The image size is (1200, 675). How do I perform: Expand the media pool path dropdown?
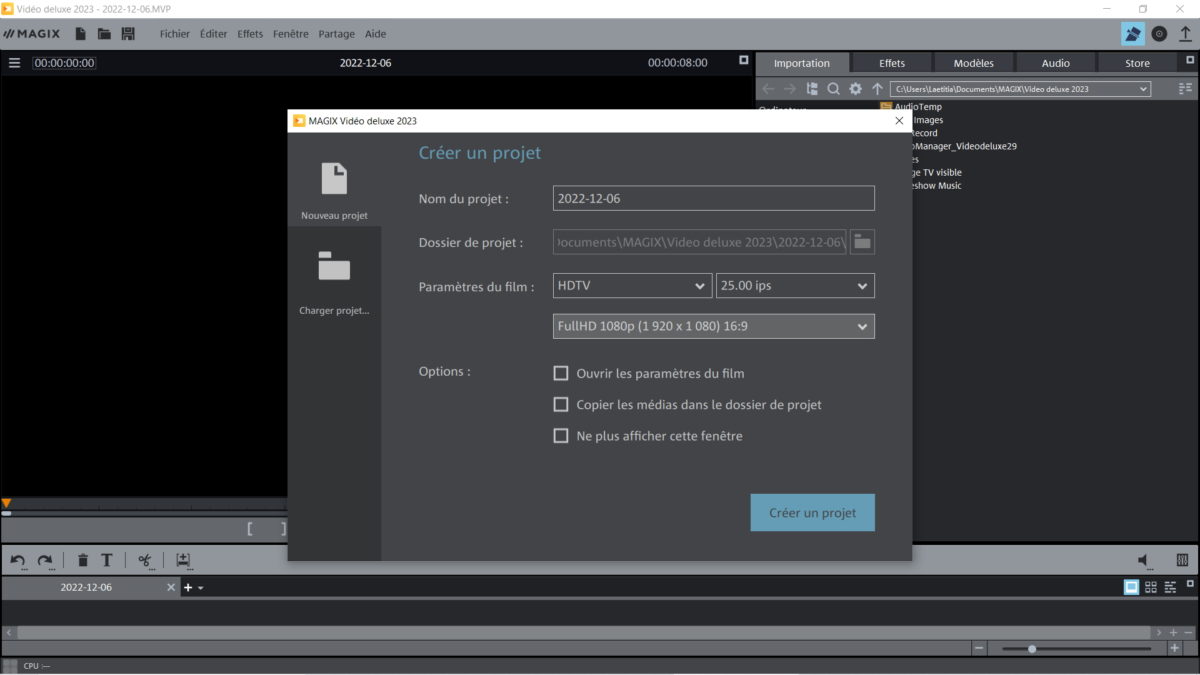1144,89
